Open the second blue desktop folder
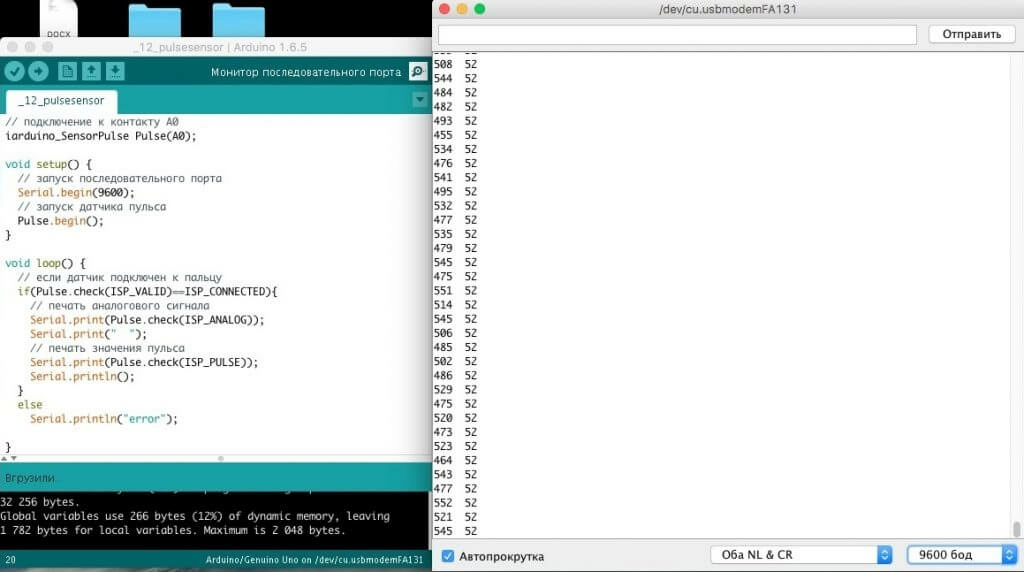Screen dimensions: 1024x572 pos(238,20)
